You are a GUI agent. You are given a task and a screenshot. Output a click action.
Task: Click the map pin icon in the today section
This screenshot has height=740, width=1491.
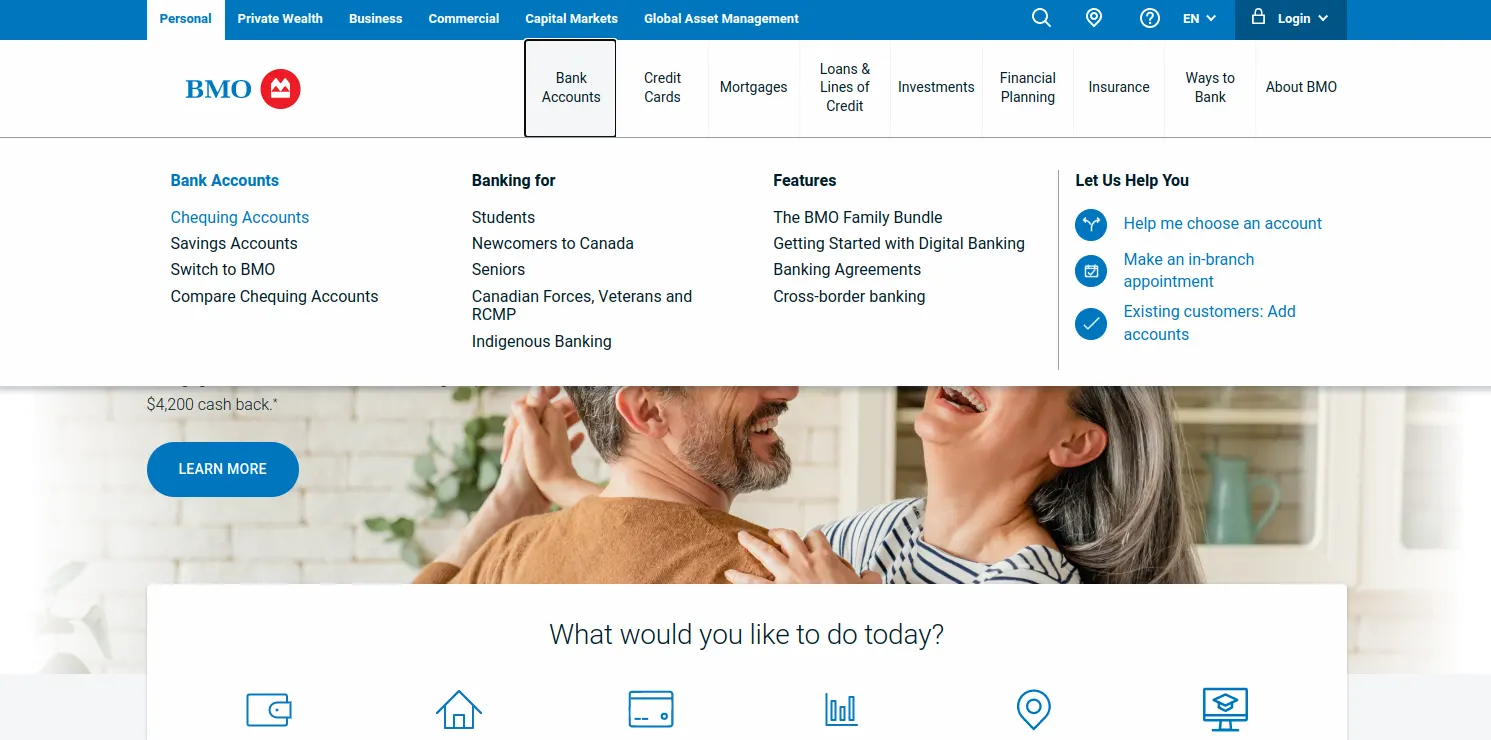[1033, 710]
